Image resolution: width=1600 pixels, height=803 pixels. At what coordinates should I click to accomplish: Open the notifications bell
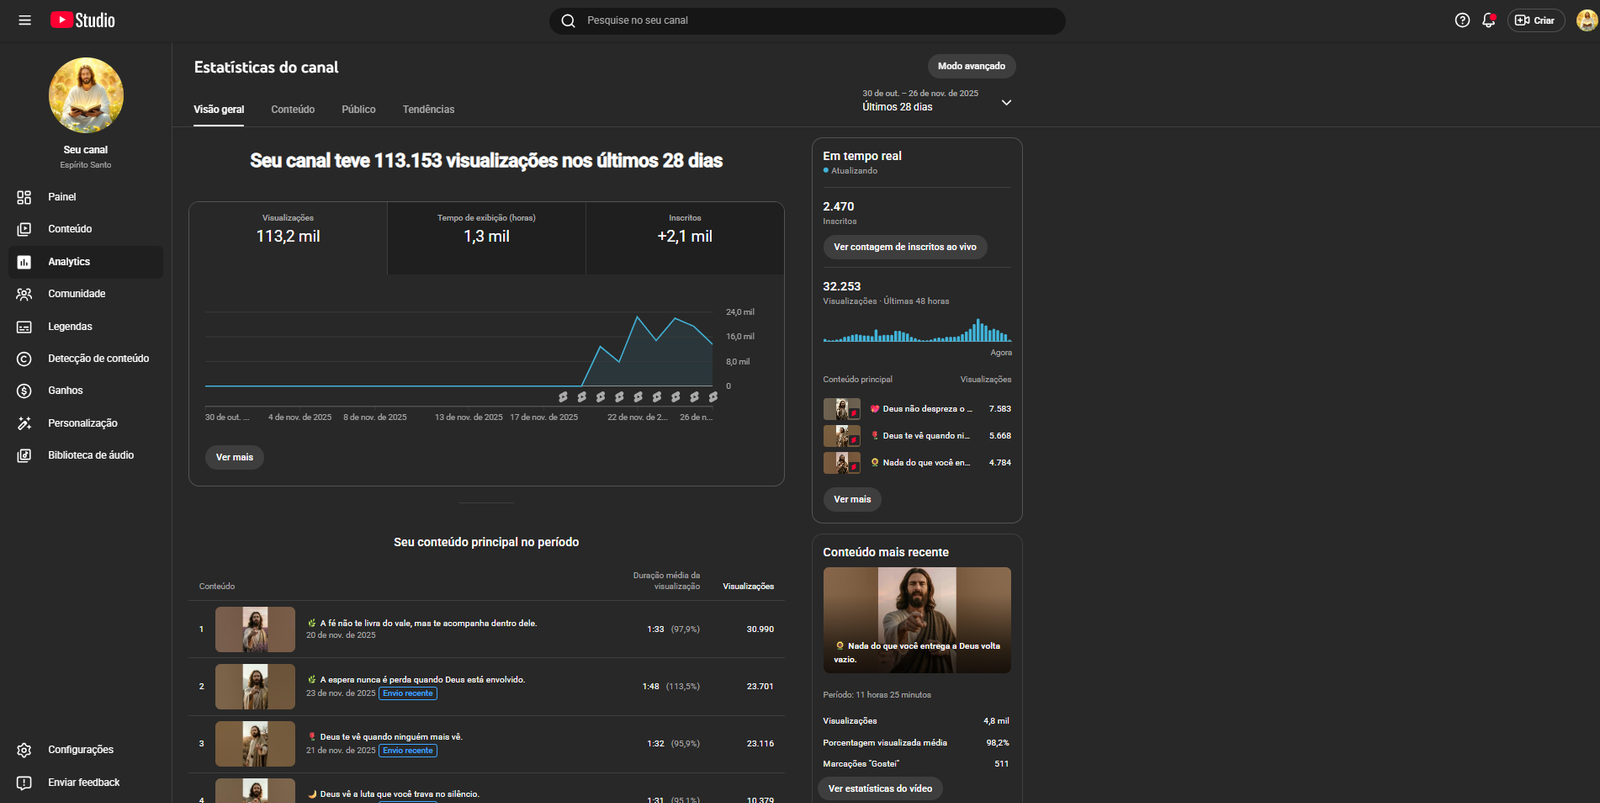1489,20
